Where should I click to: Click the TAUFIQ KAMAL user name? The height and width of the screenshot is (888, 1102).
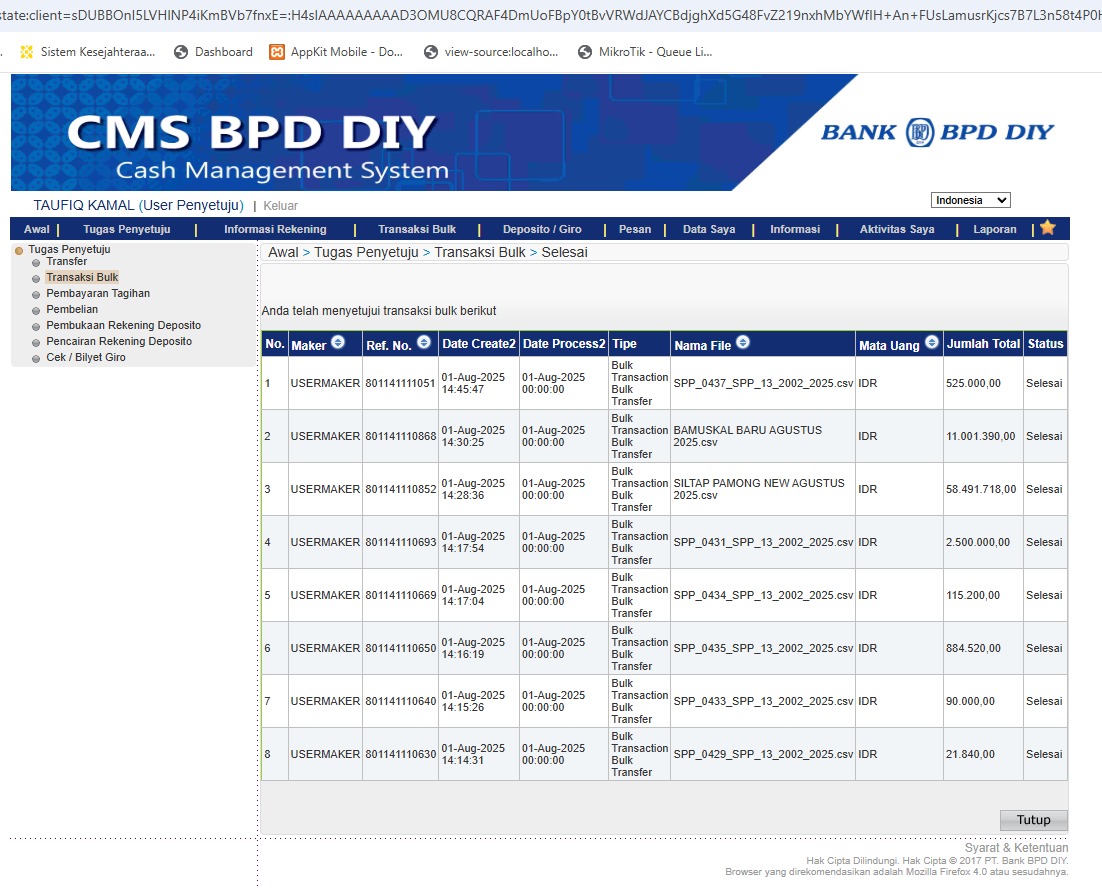(84, 205)
